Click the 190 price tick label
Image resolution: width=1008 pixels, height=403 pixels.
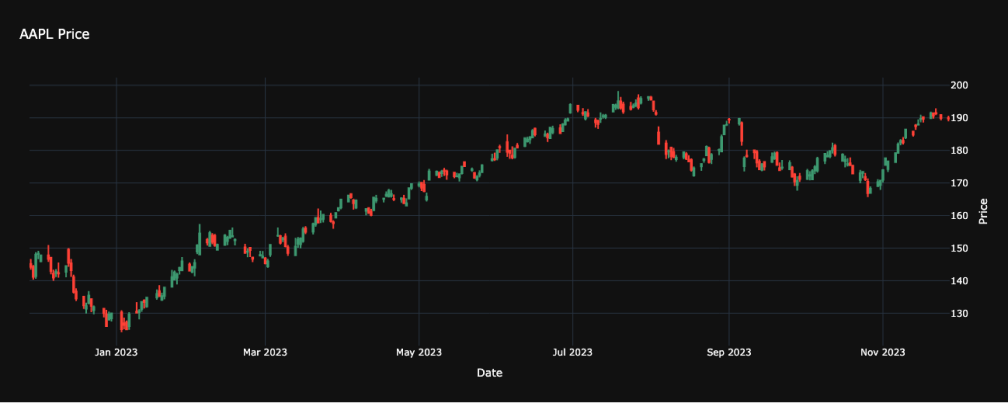[x=960, y=118]
